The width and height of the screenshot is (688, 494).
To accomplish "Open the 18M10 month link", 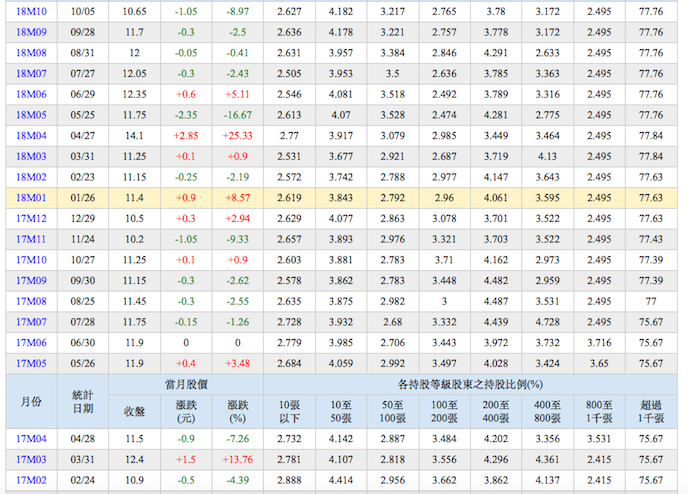I will (x=31, y=11).
